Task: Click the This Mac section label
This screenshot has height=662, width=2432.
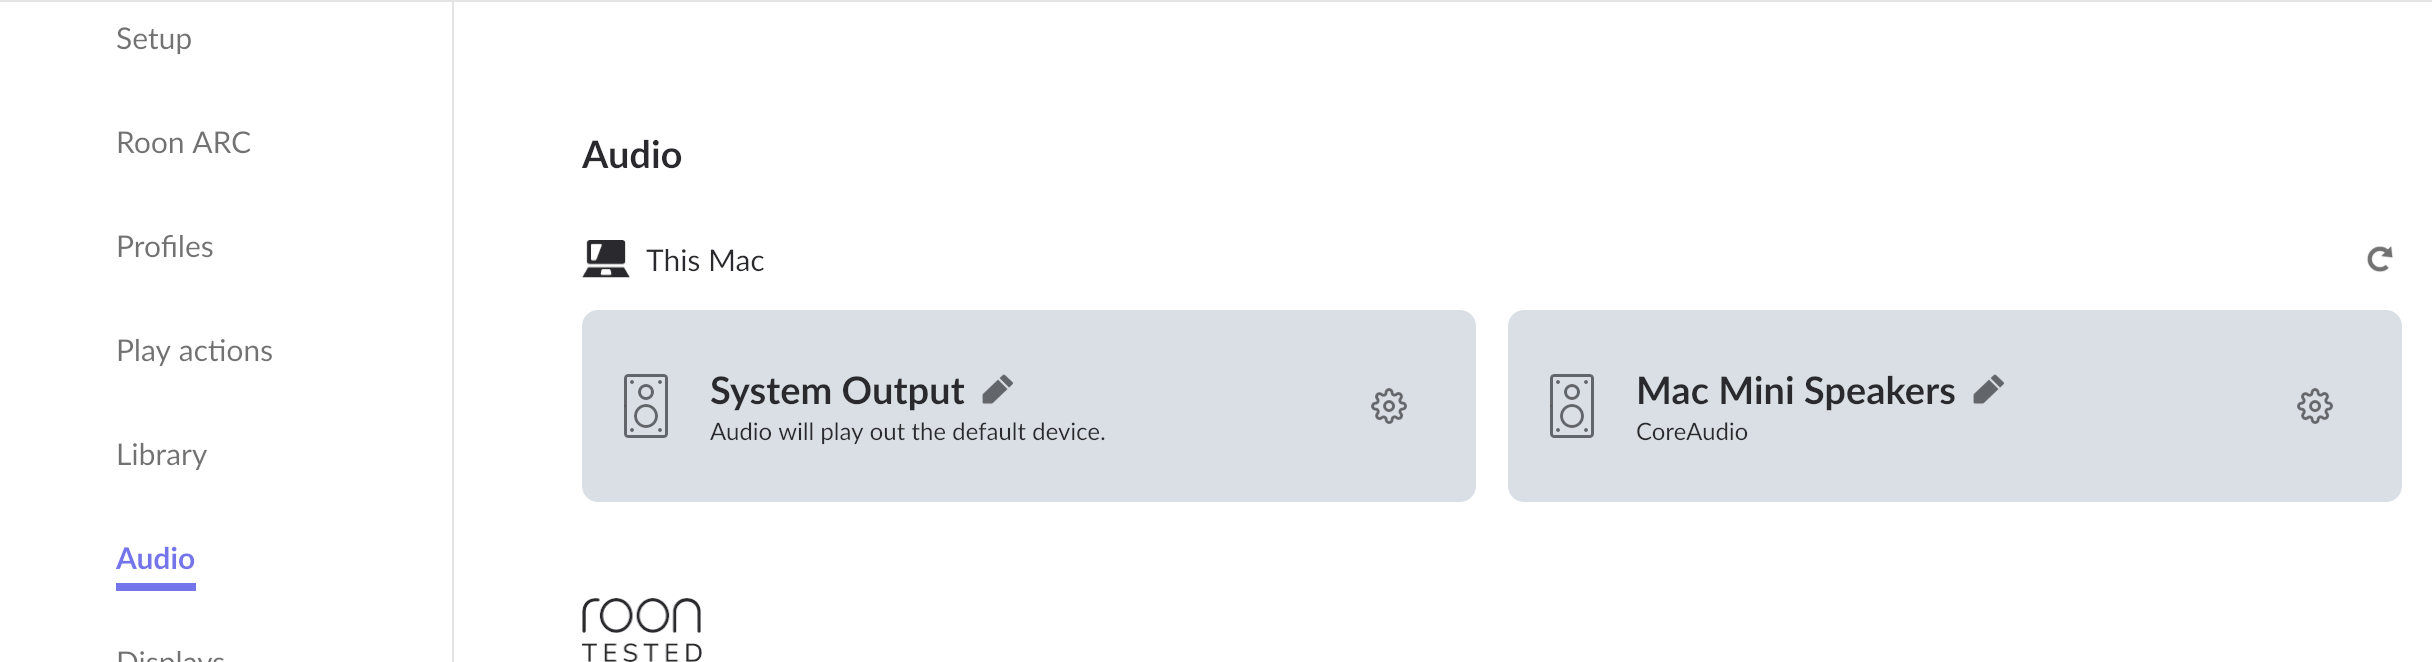Action: 705,261
